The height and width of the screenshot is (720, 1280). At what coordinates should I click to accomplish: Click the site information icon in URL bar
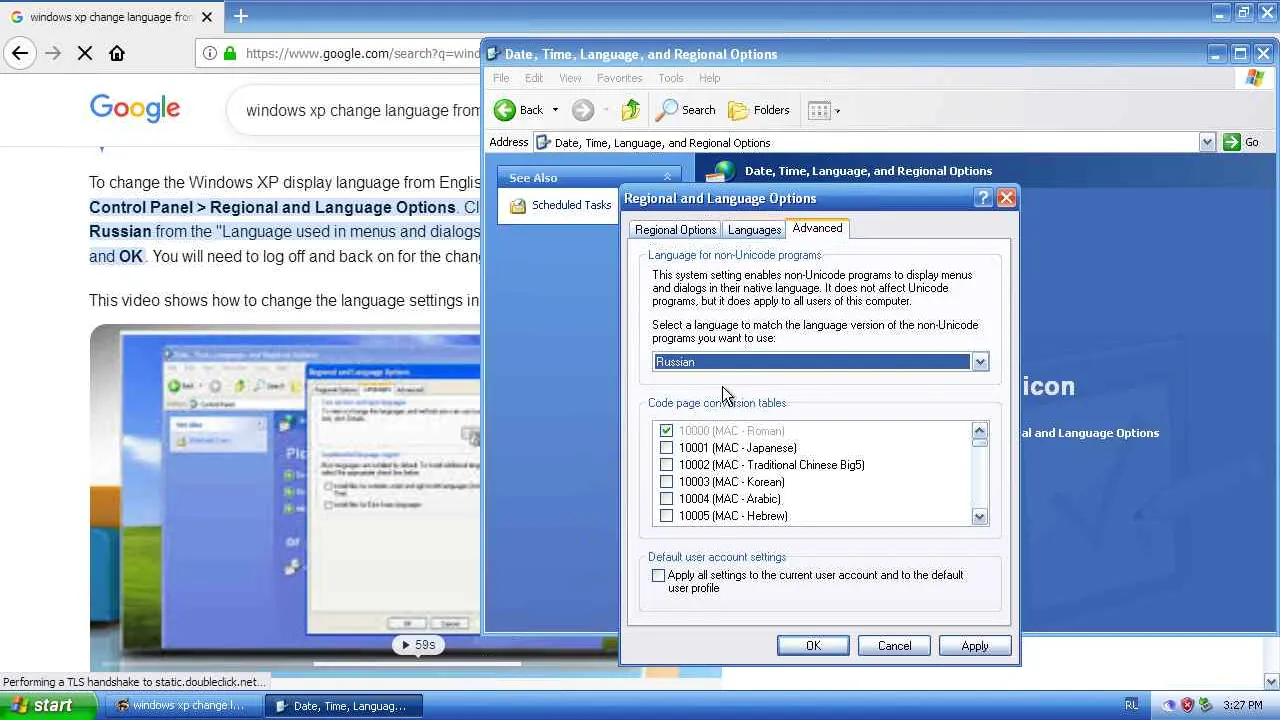tap(210, 53)
